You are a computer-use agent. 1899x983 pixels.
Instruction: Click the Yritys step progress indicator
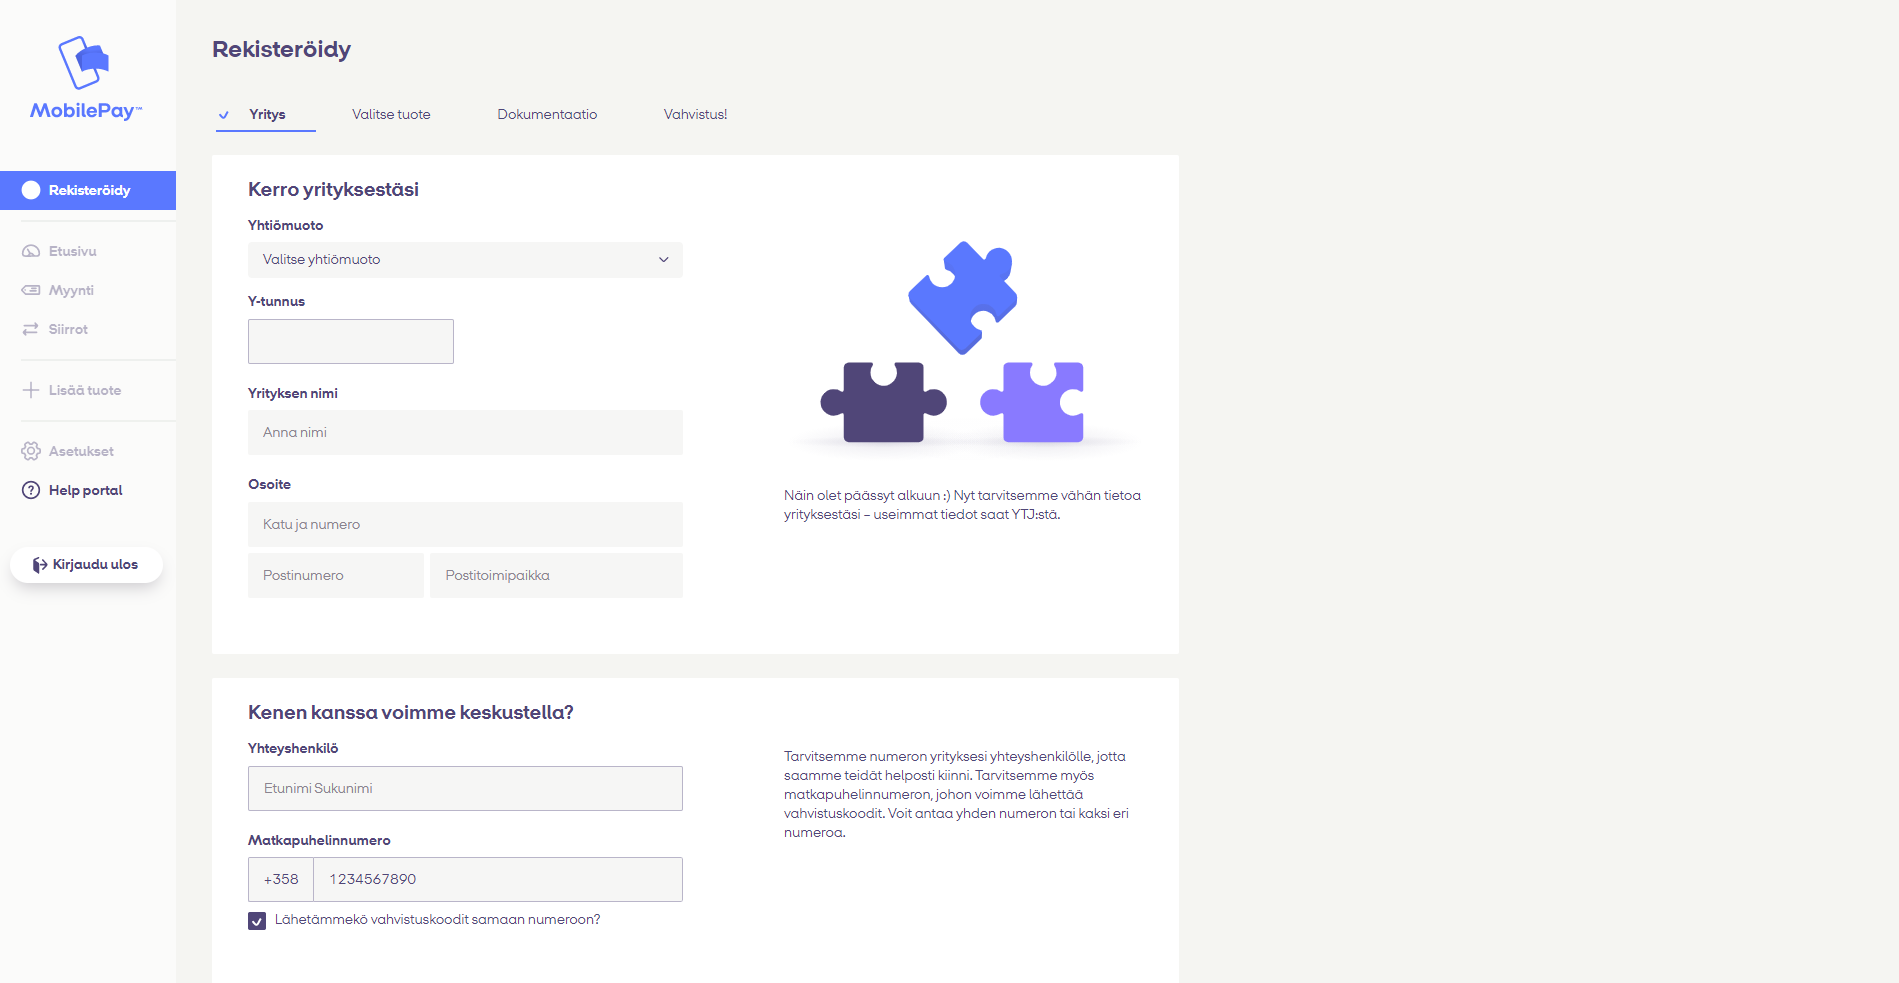266,114
